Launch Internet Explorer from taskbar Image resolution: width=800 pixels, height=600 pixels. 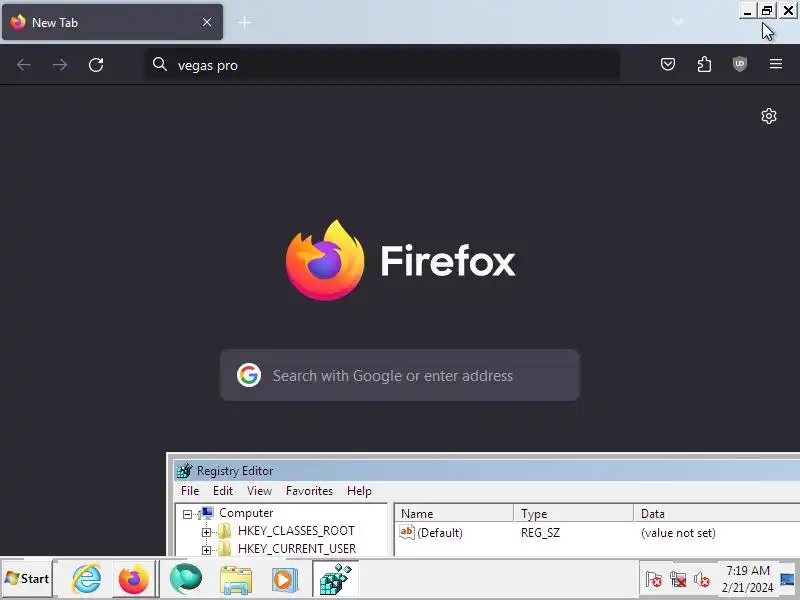(87, 579)
